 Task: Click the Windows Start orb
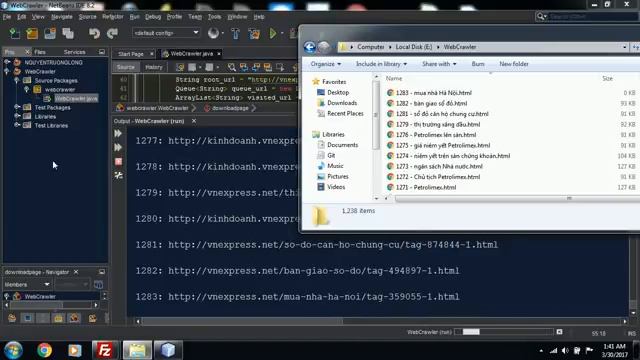[x=13, y=350]
